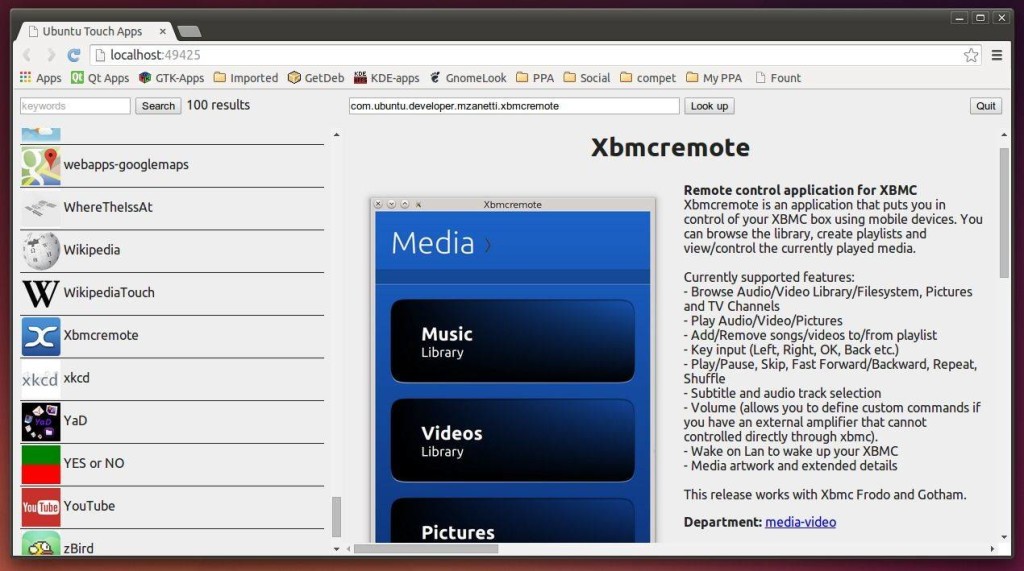Viewport: 1024px width, 571px height.
Task: Go back with the browser back arrow
Action: pos(27,55)
